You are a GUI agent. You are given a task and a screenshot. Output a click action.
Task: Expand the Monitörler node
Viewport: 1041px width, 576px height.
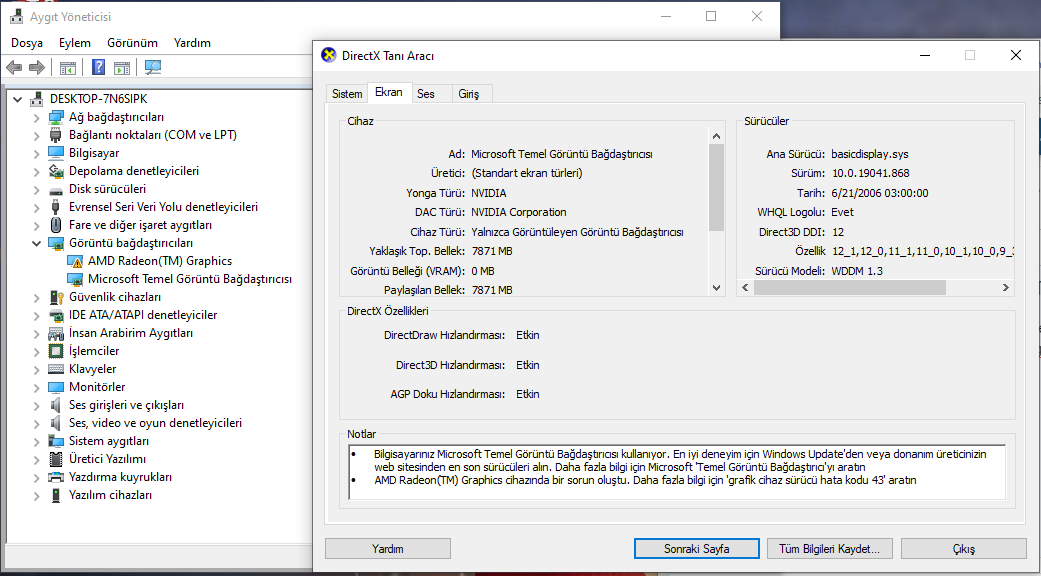click(37, 387)
